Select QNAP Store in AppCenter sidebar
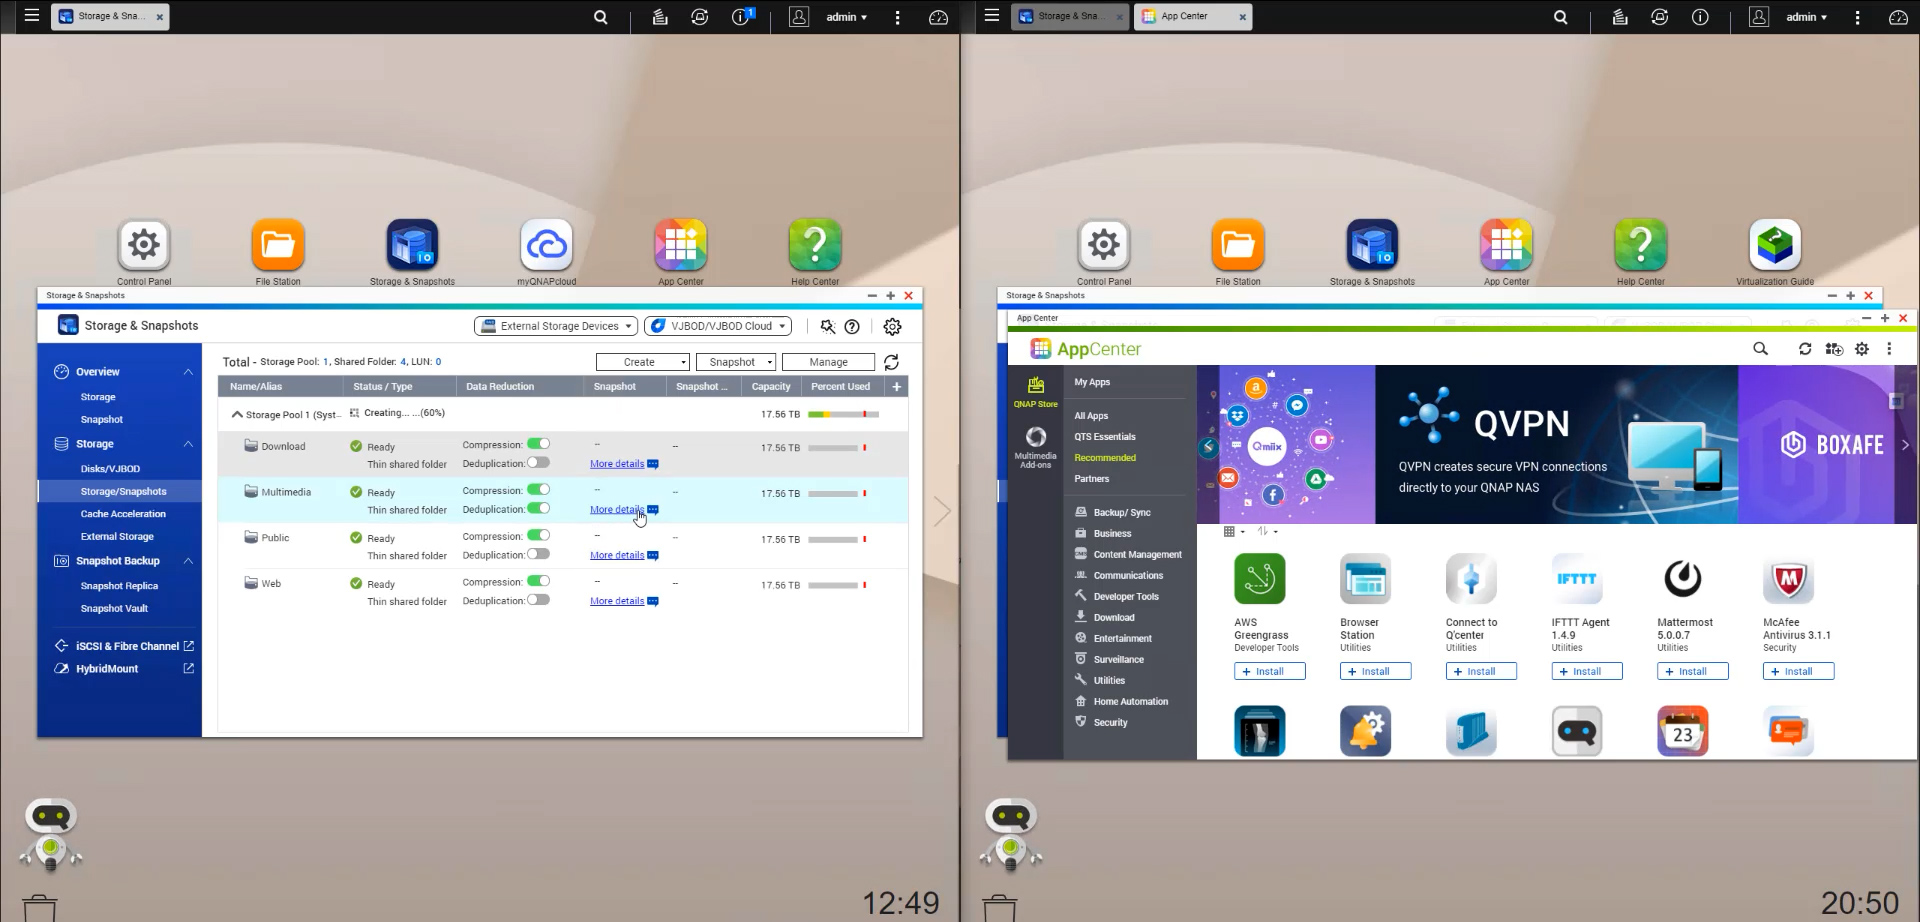The height and width of the screenshot is (922, 1920). pyautogui.click(x=1035, y=392)
